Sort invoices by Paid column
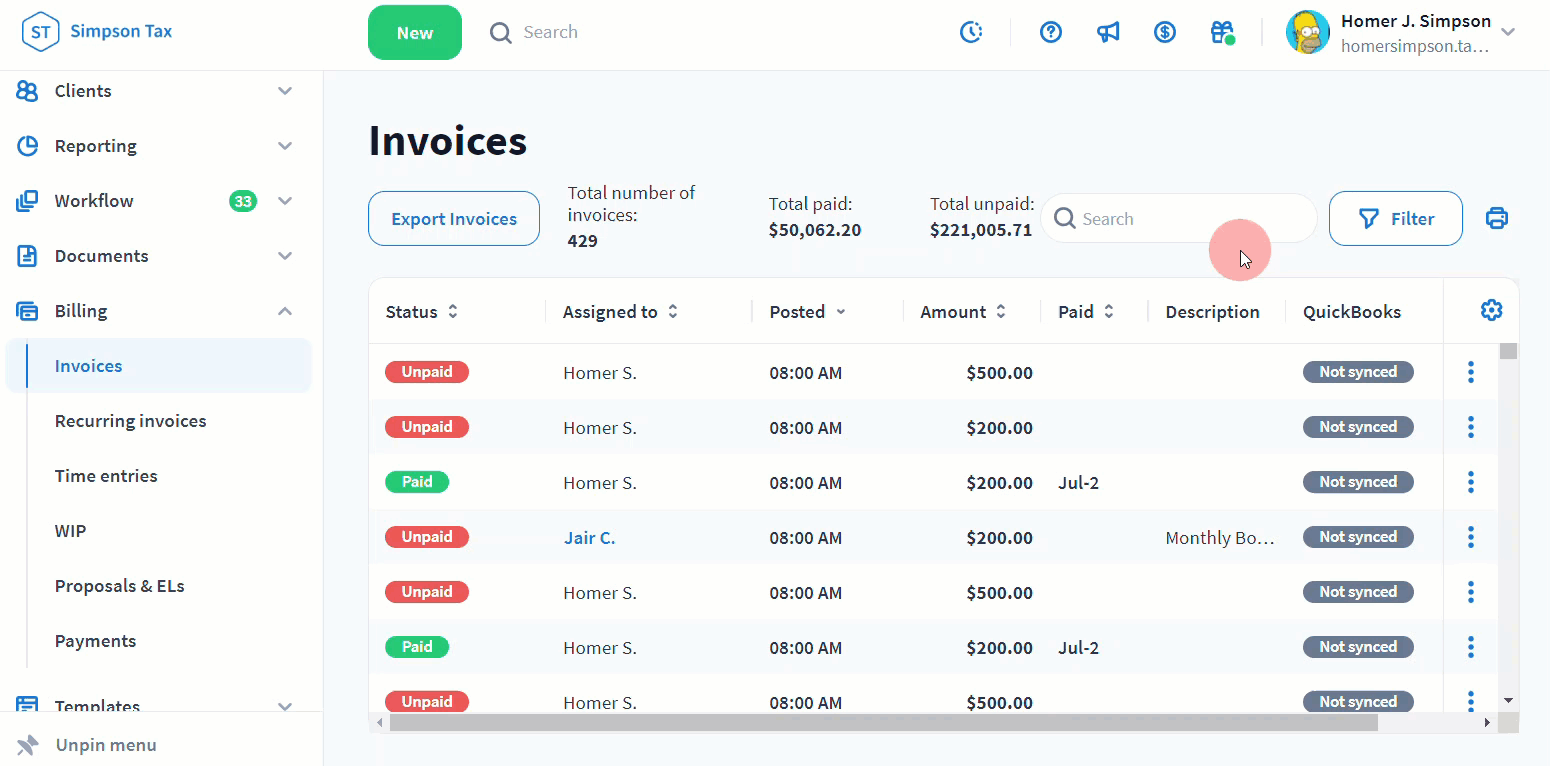This screenshot has height=766, width=1550. coord(1085,312)
